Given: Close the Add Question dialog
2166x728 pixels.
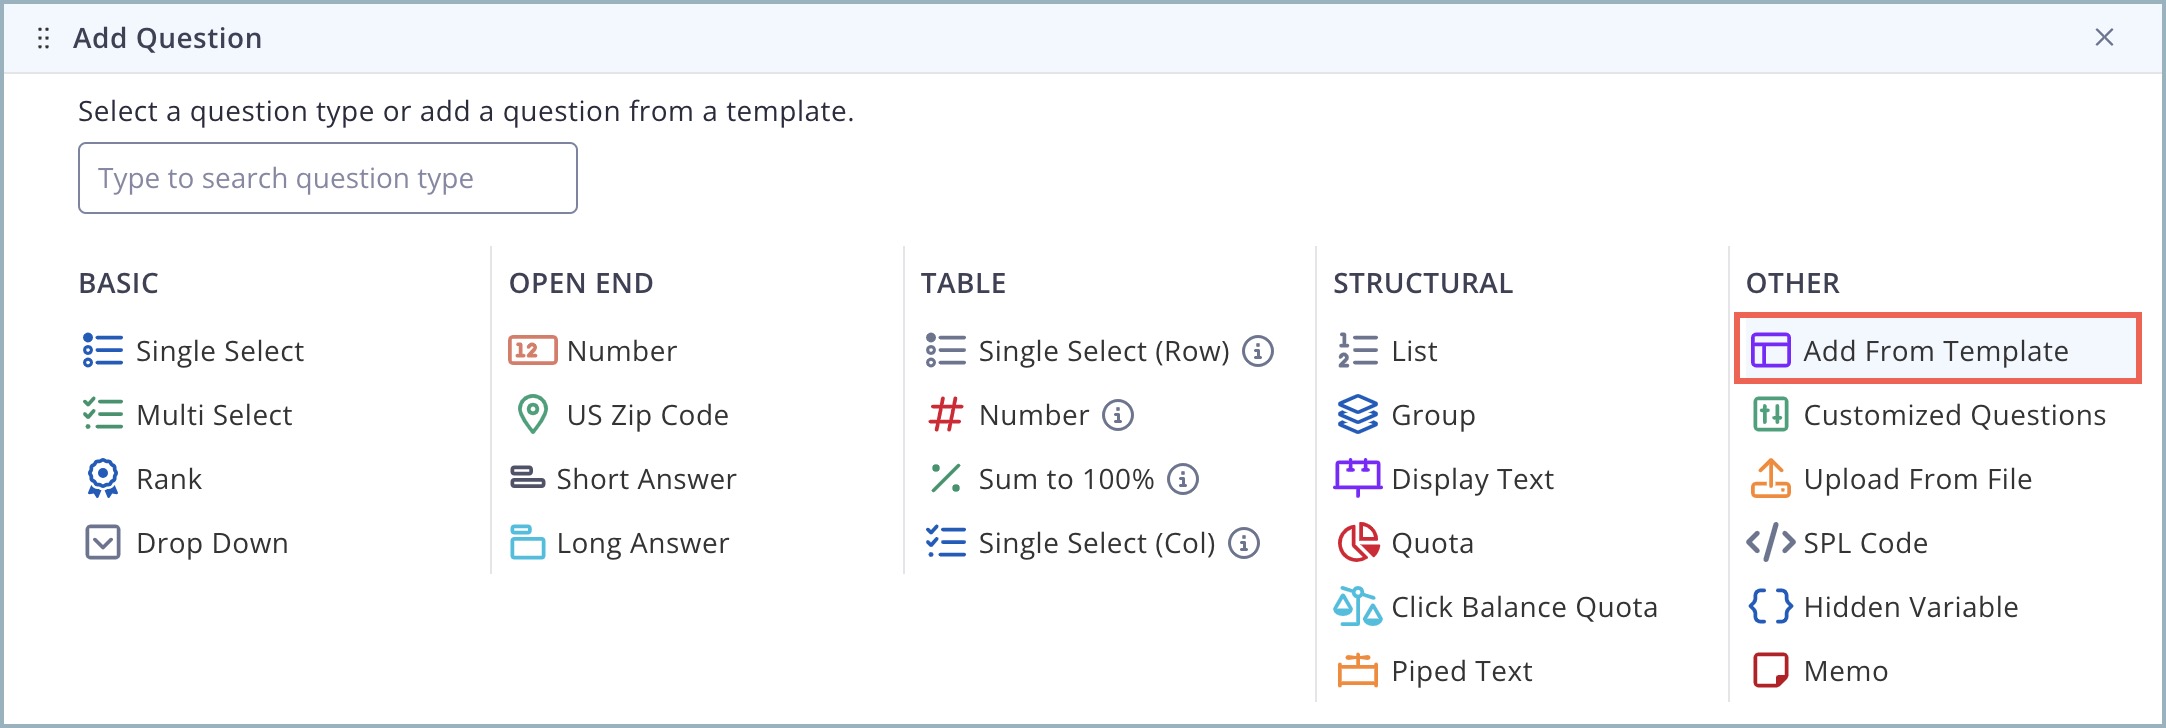Looking at the screenshot, I should click(x=2104, y=37).
